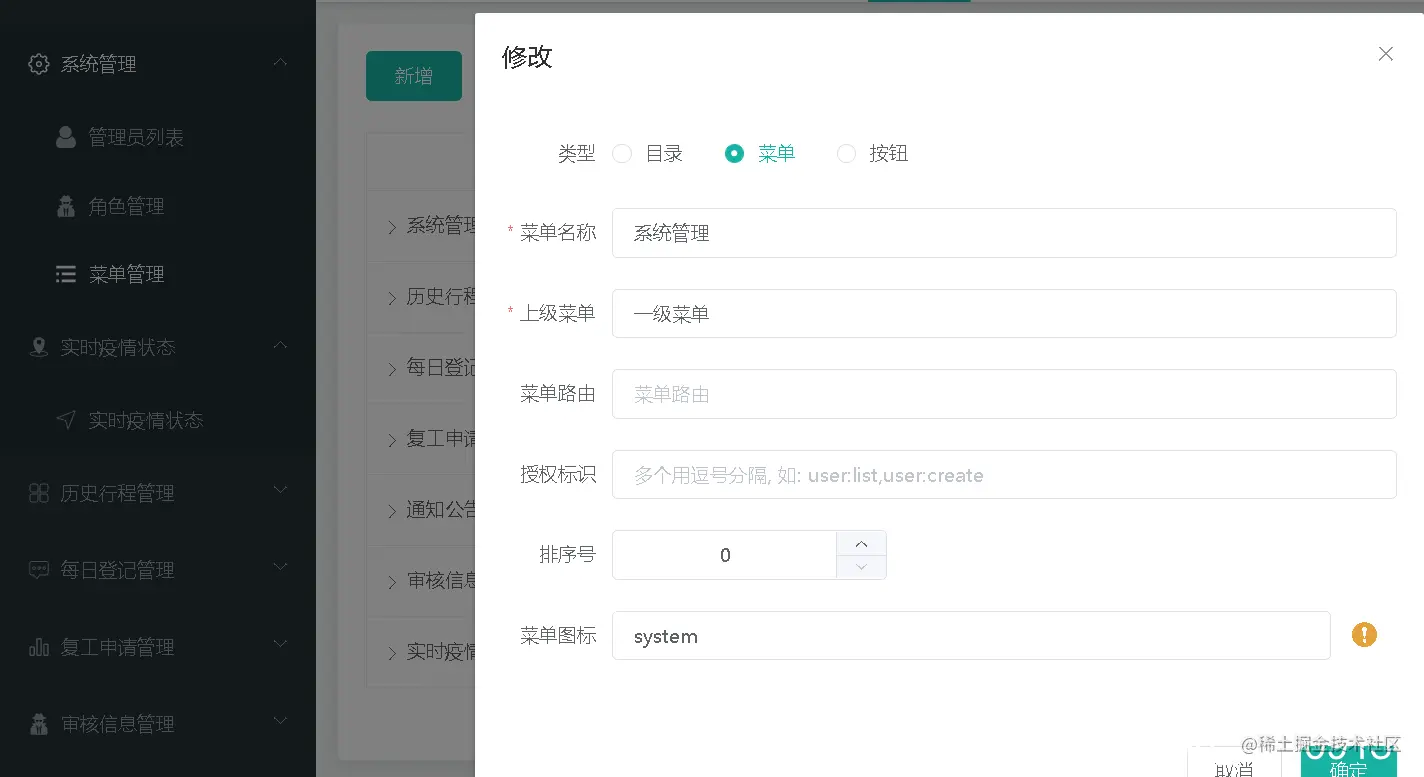Image resolution: width=1424 pixels, height=777 pixels.
Task: Click the grid icon beside 历史行程管理
Action: point(39,493)
